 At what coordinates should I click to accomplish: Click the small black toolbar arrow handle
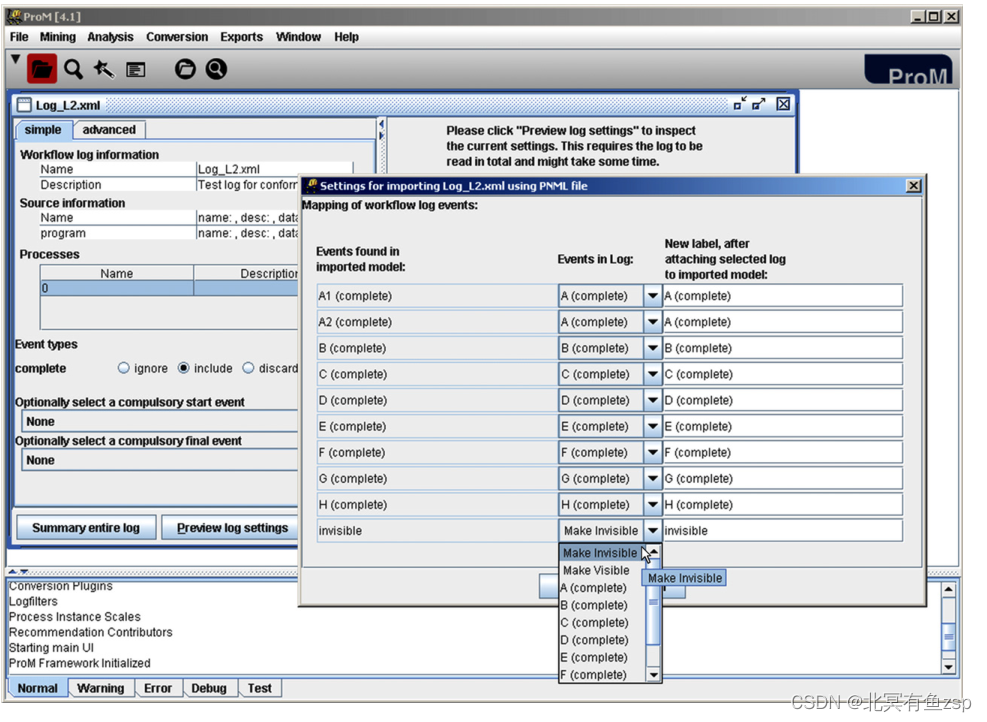coord(16,59)
